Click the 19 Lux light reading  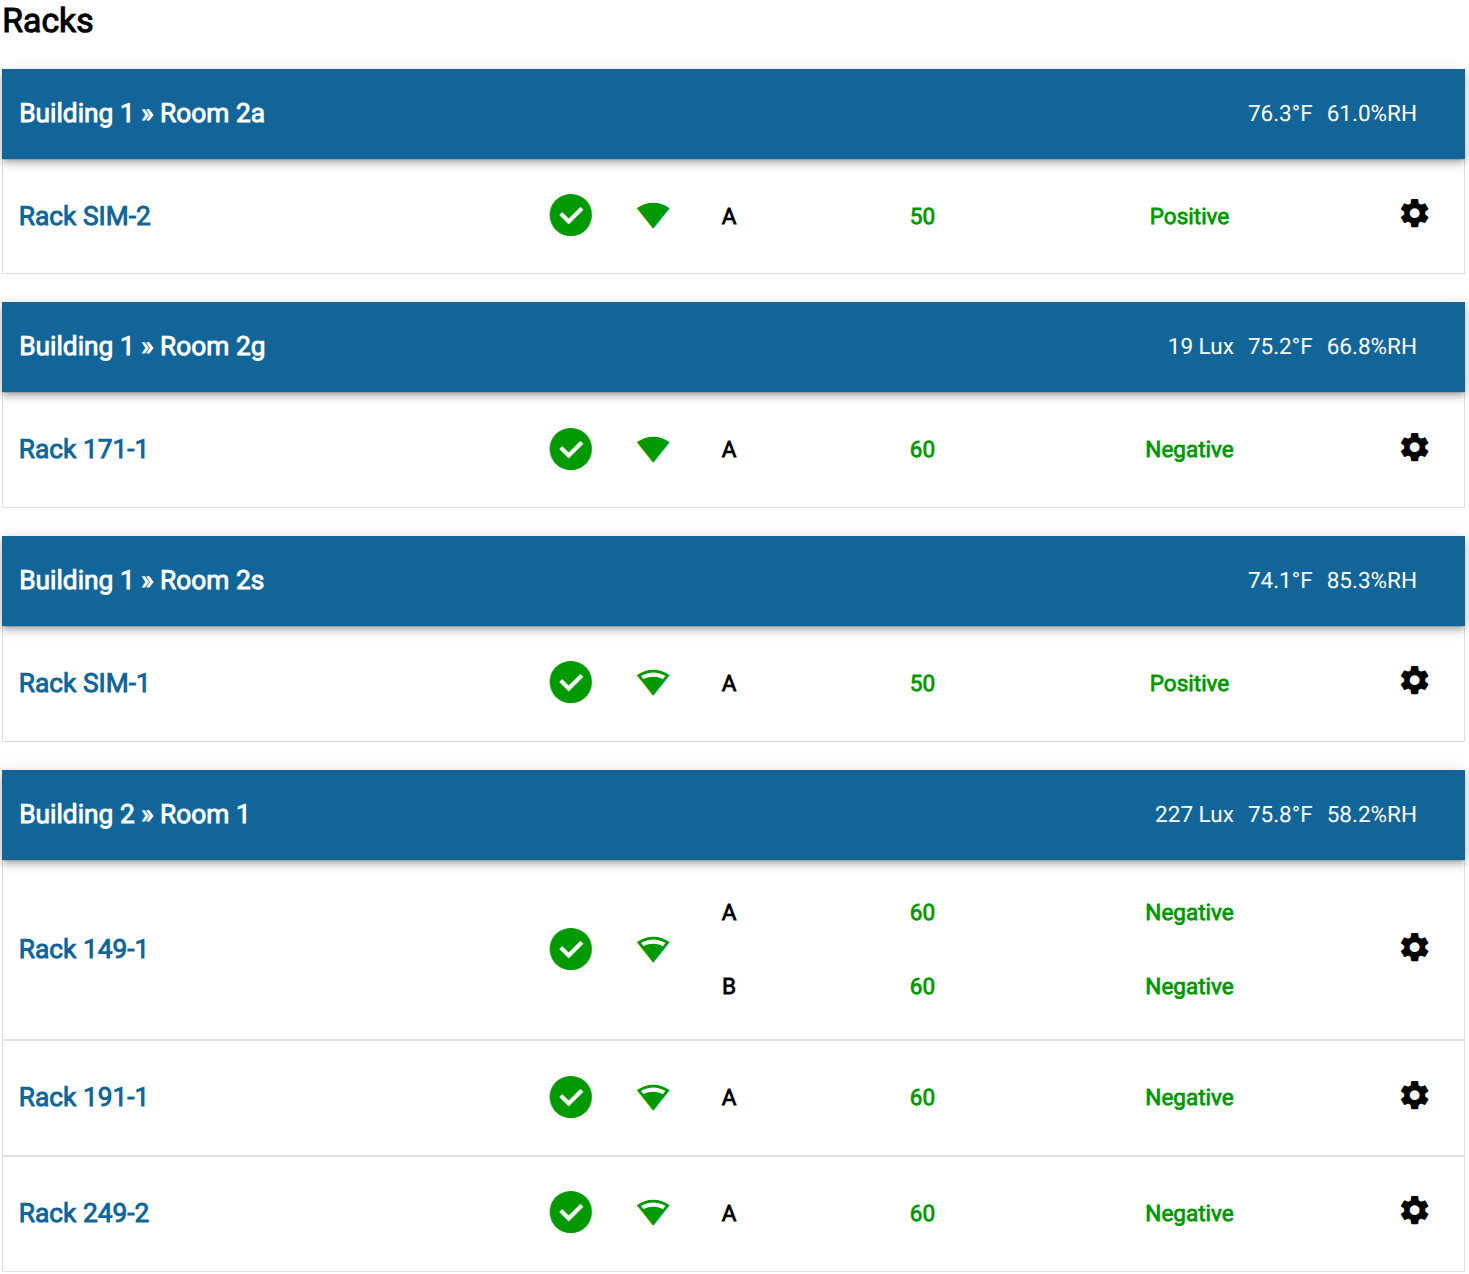point(1200,346)
